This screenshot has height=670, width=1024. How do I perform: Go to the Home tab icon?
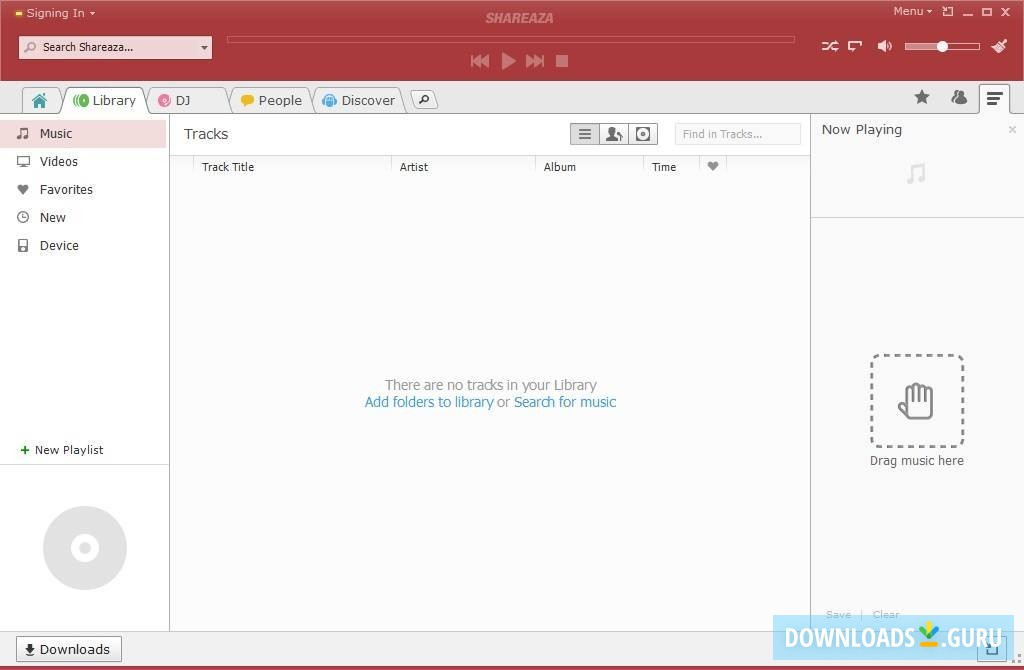tap(40, 101)
